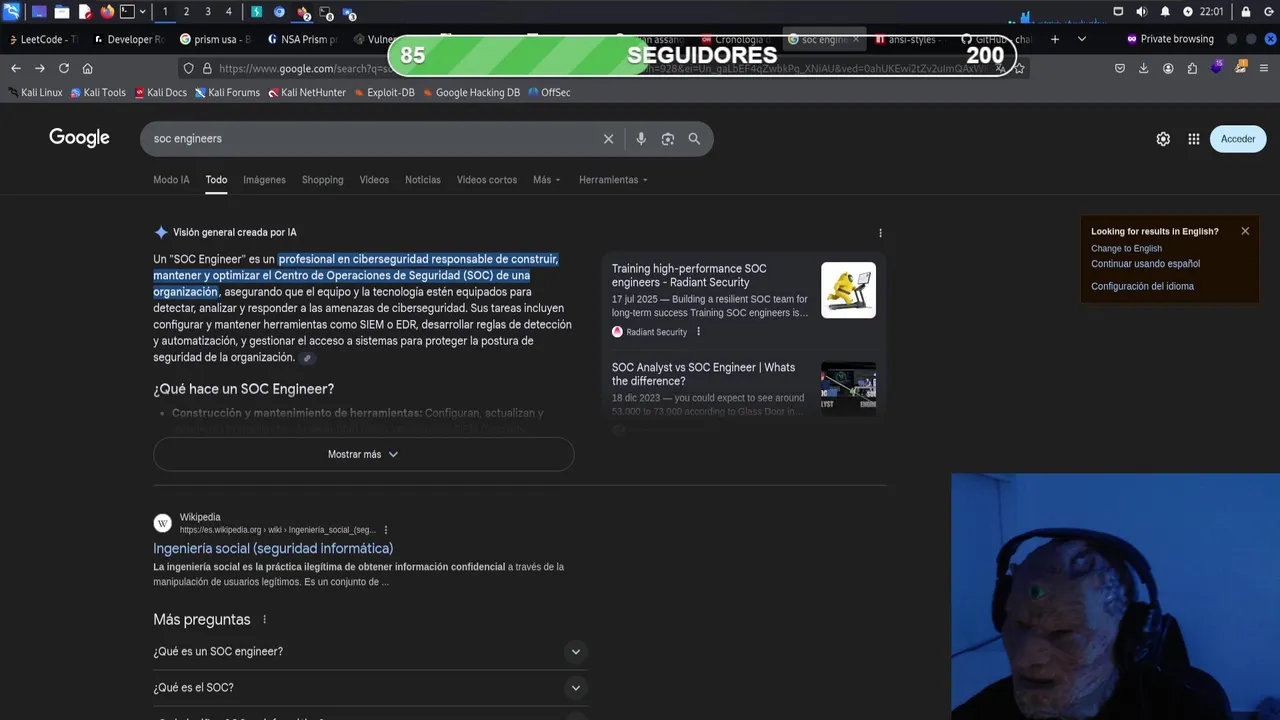Image resolution: width=1280 pixels, height=720 pixels.
Task: Open AI overview three-dot options
Action: [x=880, y=233]
